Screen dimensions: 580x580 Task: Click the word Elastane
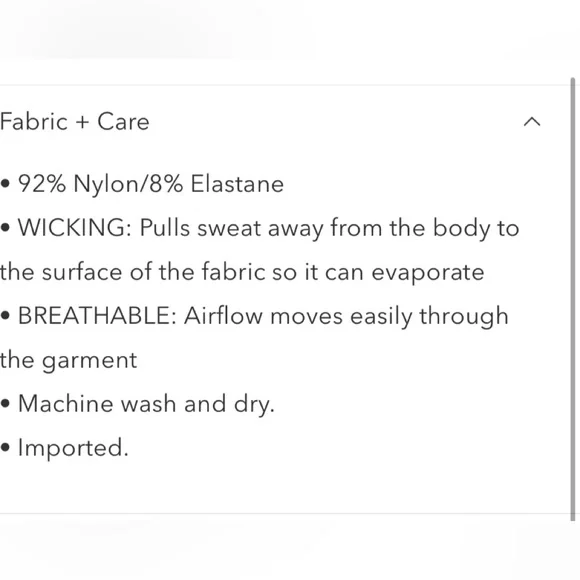(237, 184)
